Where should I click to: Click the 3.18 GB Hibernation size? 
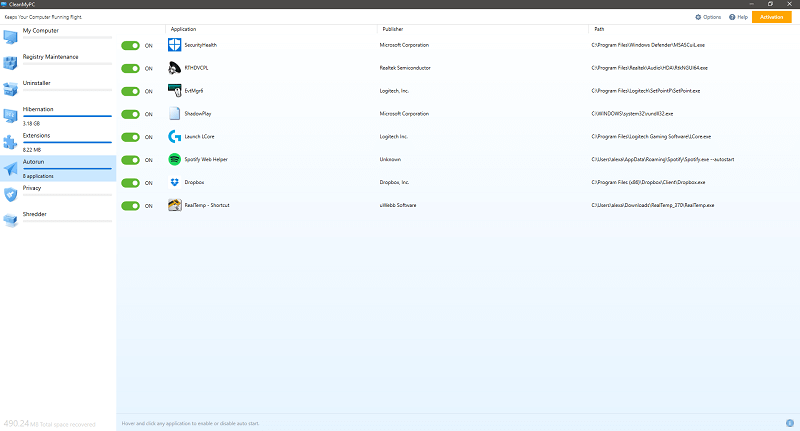31,123
